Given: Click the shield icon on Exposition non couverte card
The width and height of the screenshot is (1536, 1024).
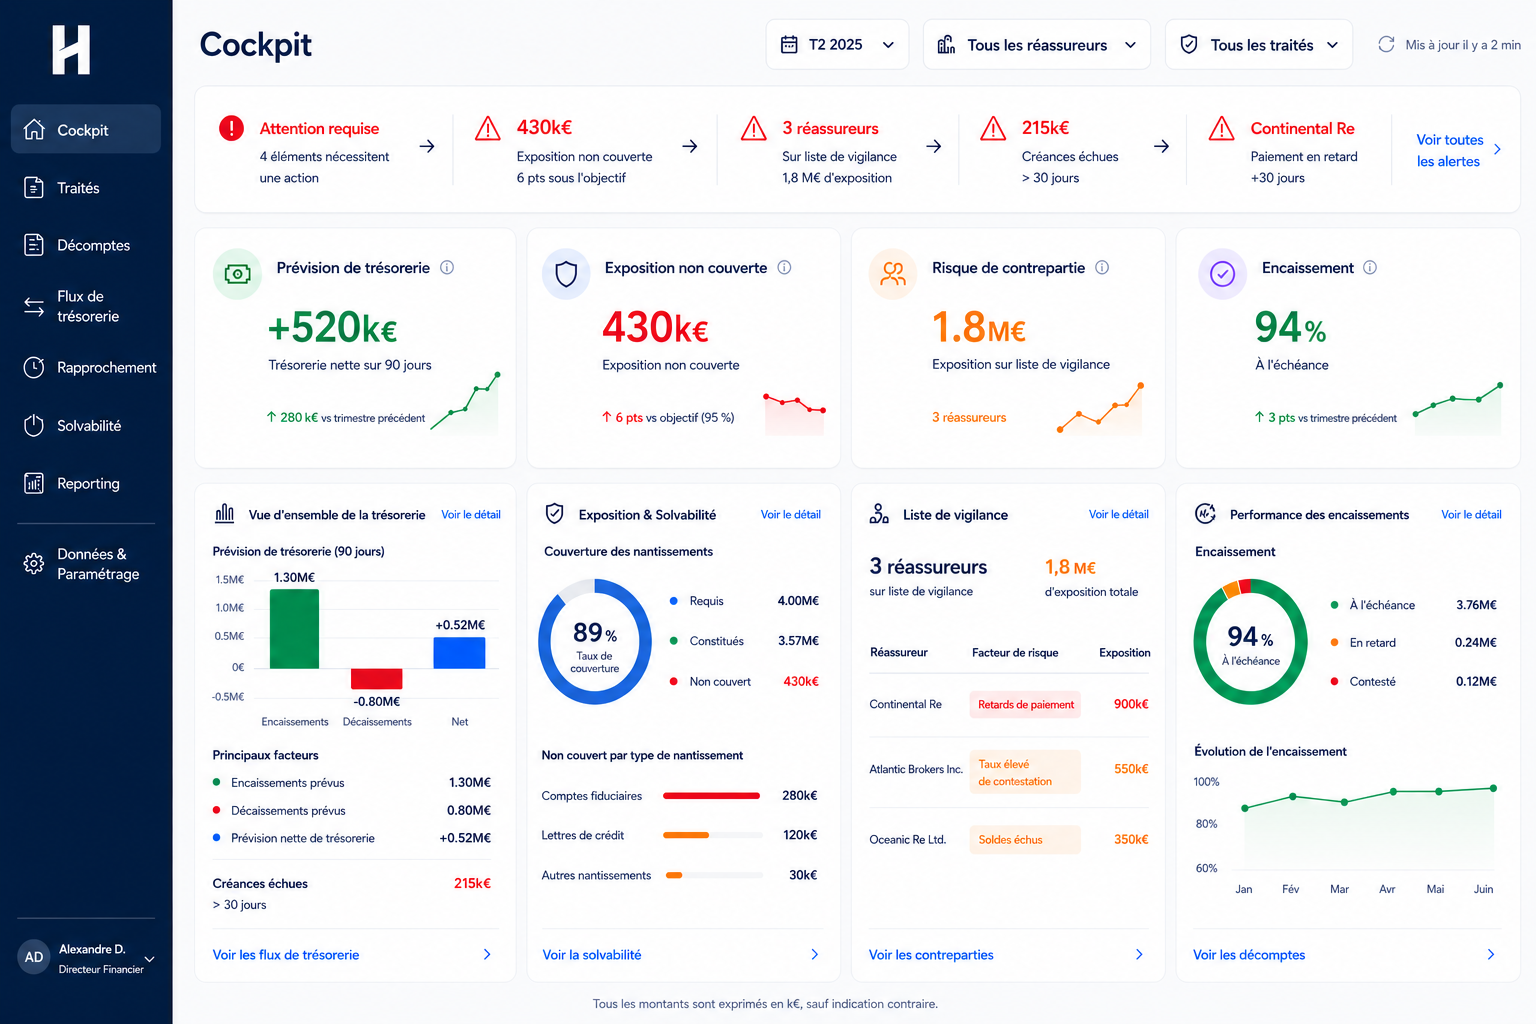Looking at the screenshot, I should (566, 274).
